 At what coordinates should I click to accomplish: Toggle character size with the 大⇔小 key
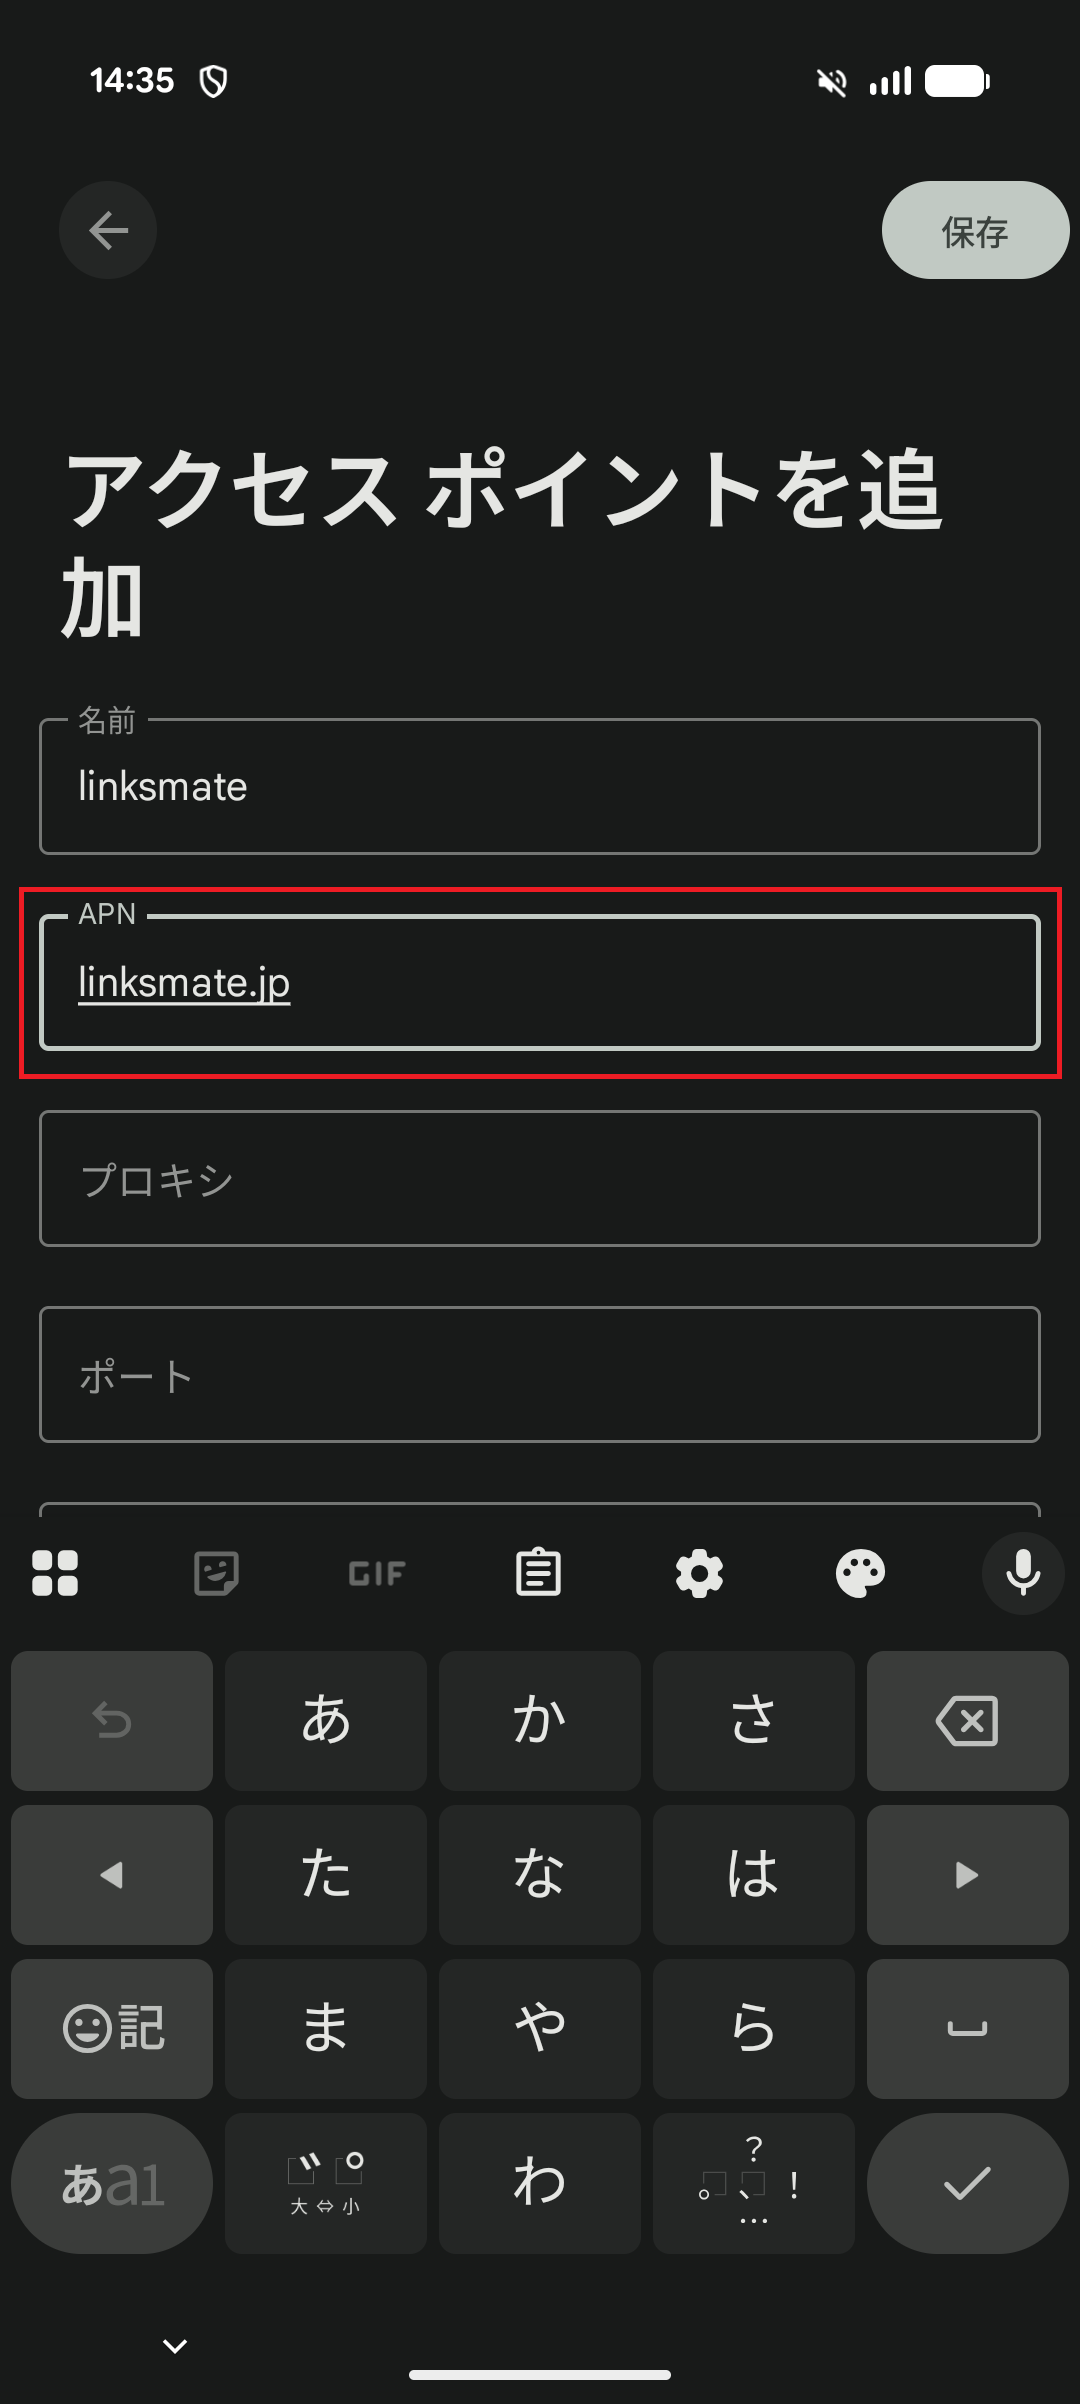tap(325, 2183)
